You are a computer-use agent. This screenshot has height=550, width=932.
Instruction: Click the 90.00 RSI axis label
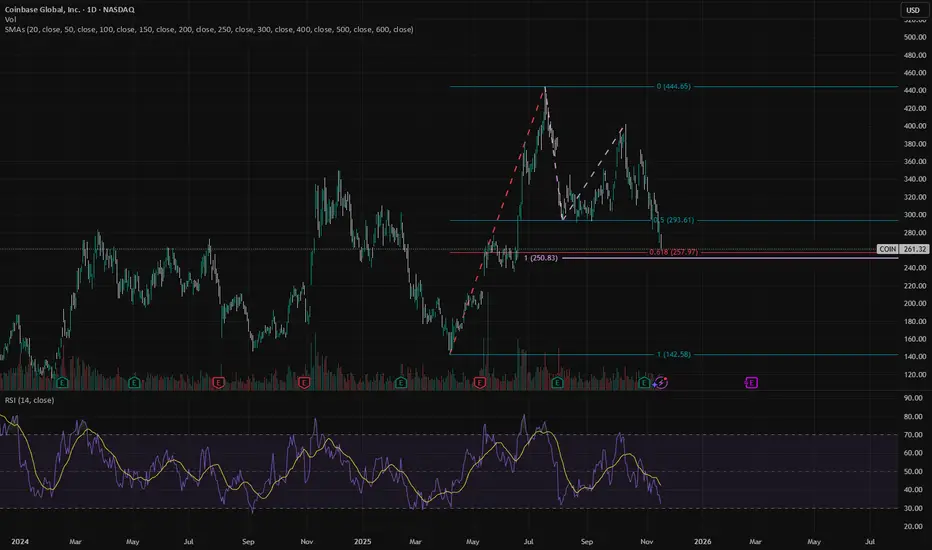point(913,398)
